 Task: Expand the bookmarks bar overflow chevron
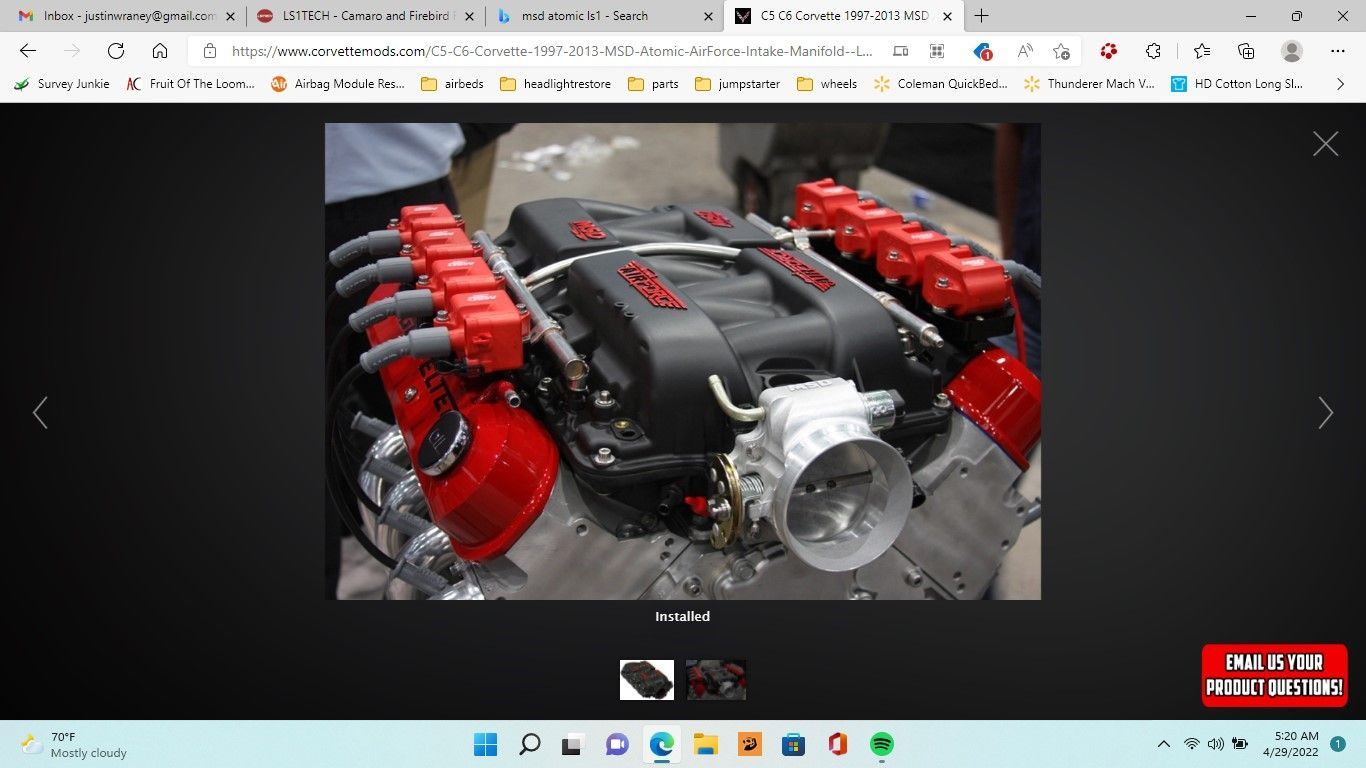(1340, 84)
